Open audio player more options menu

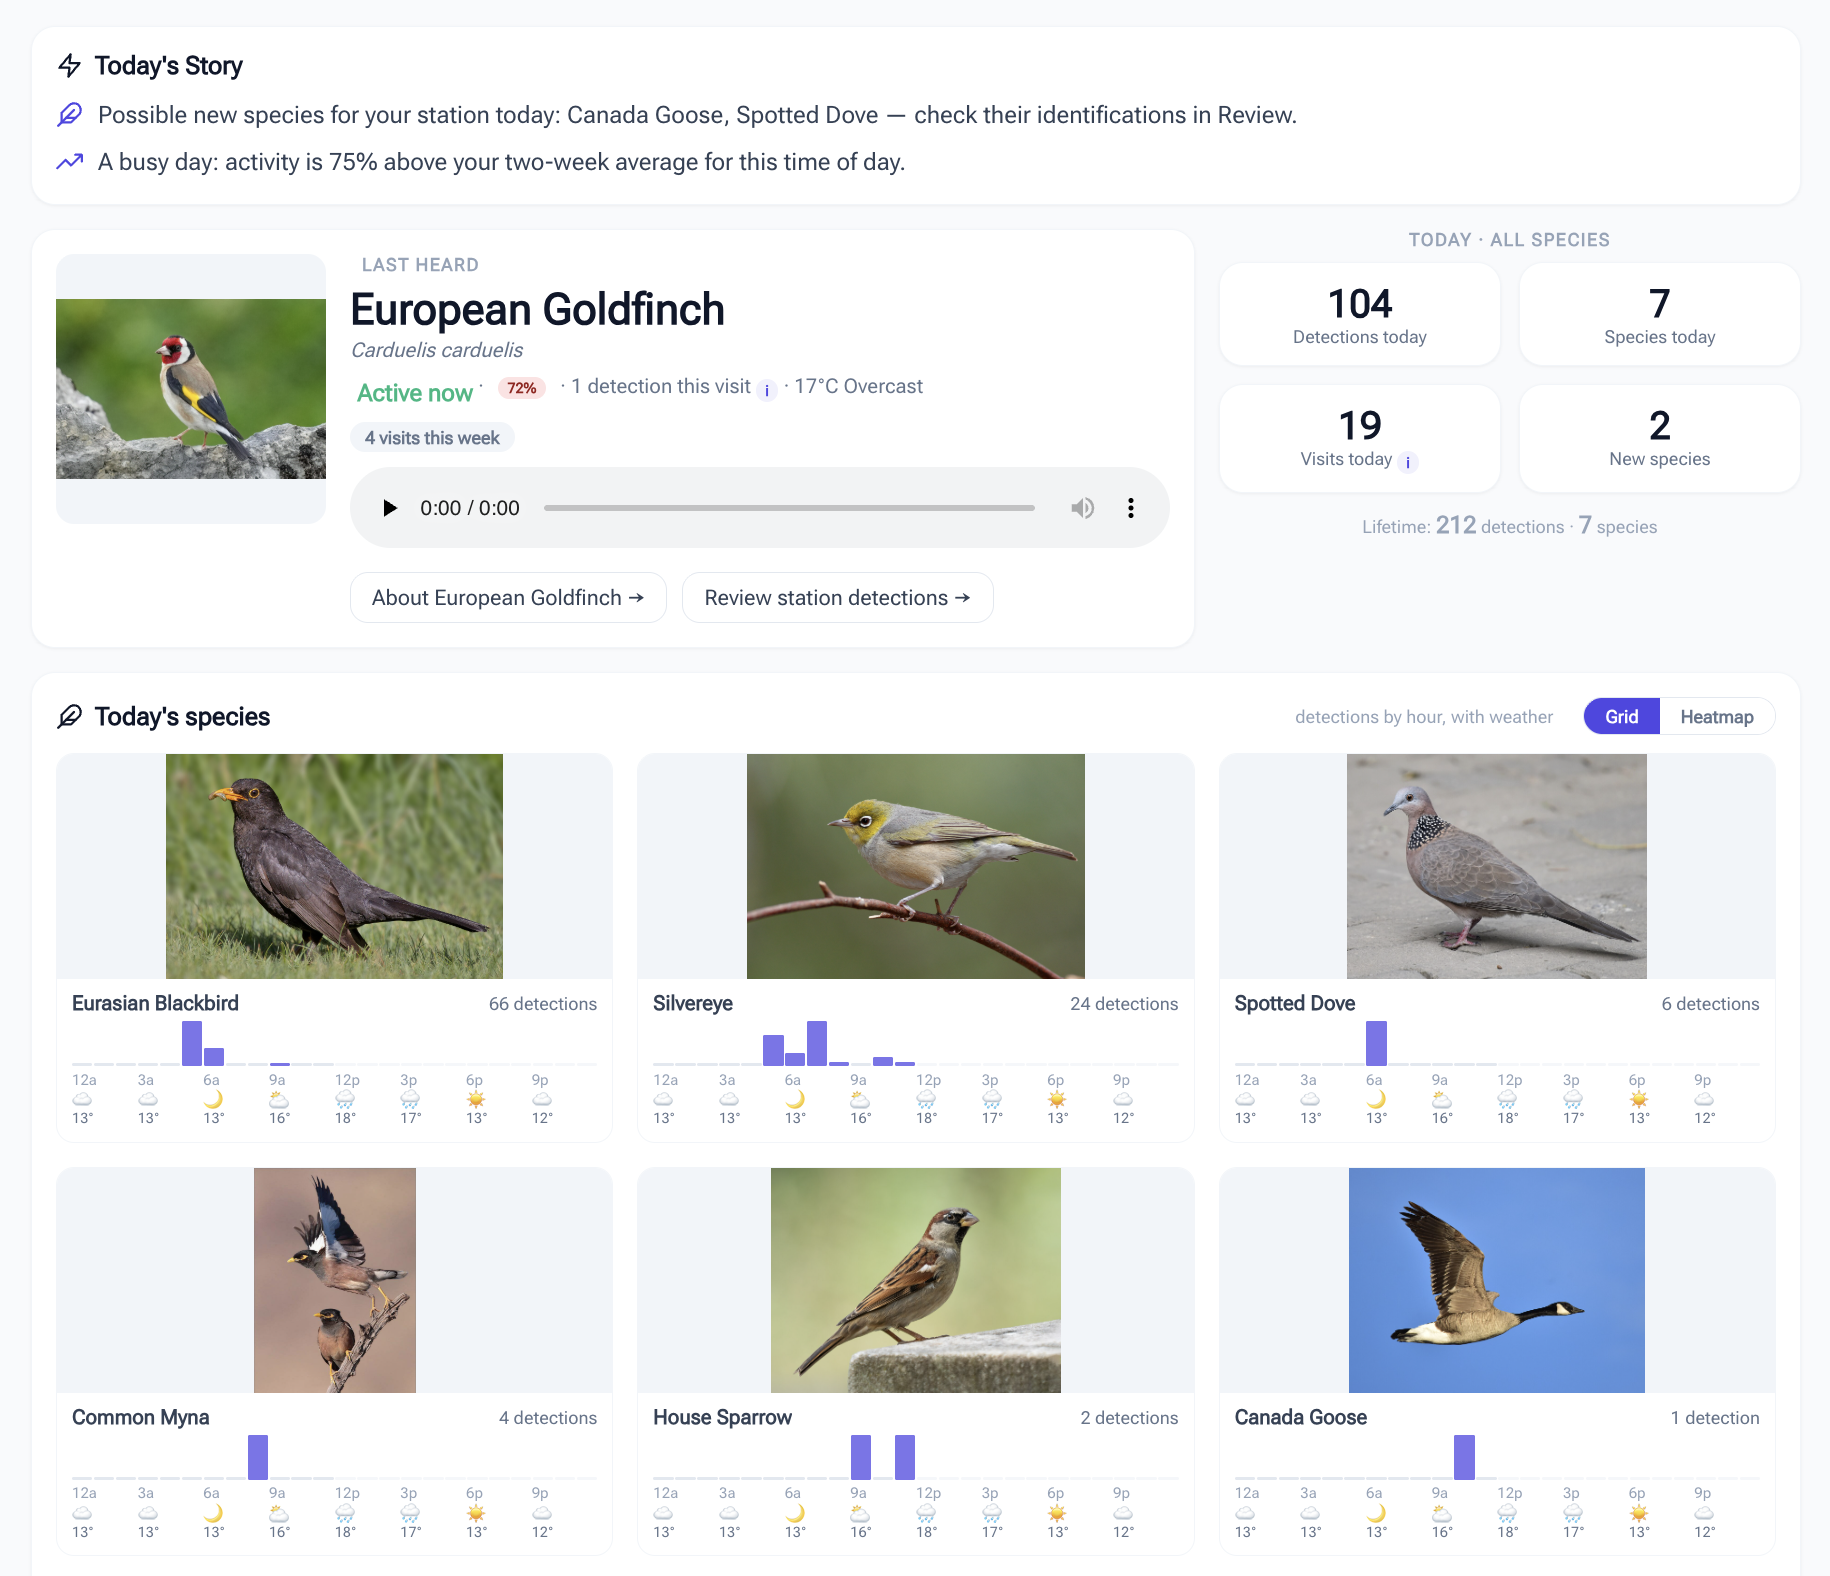coord(1131,508)
